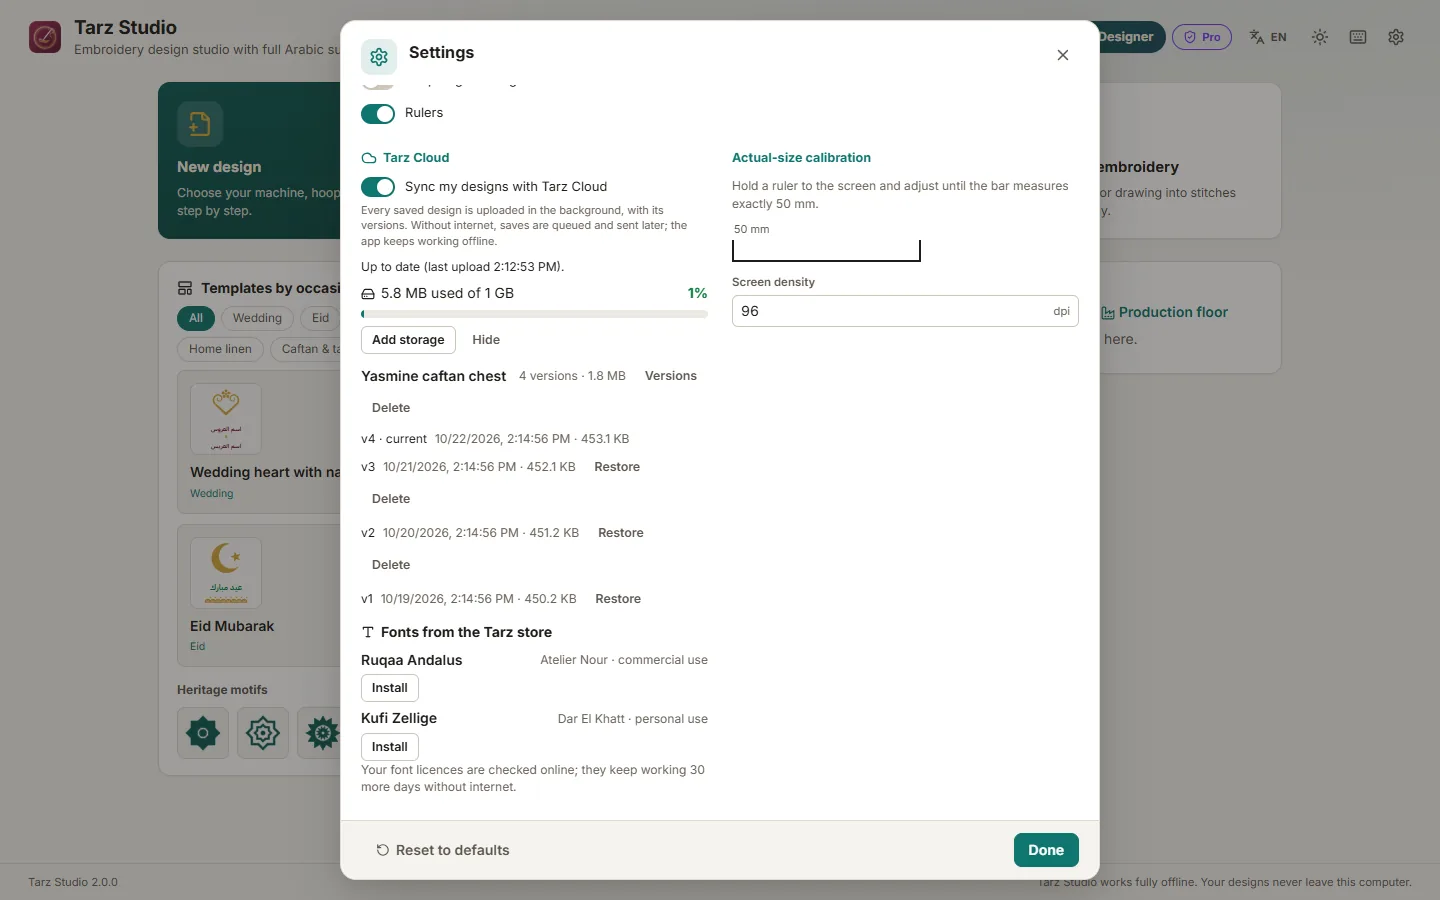Click the New design document icon
This screenshot has height=900, width=1440.
(200, 124)
